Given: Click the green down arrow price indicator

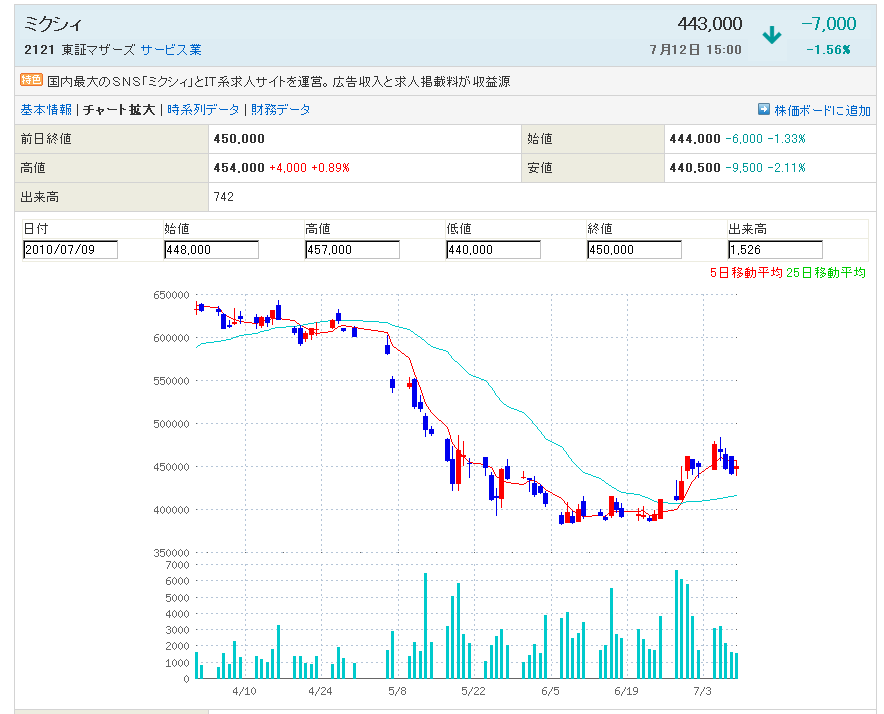Looking at the screenshot, I should click(x=771, y=35).
